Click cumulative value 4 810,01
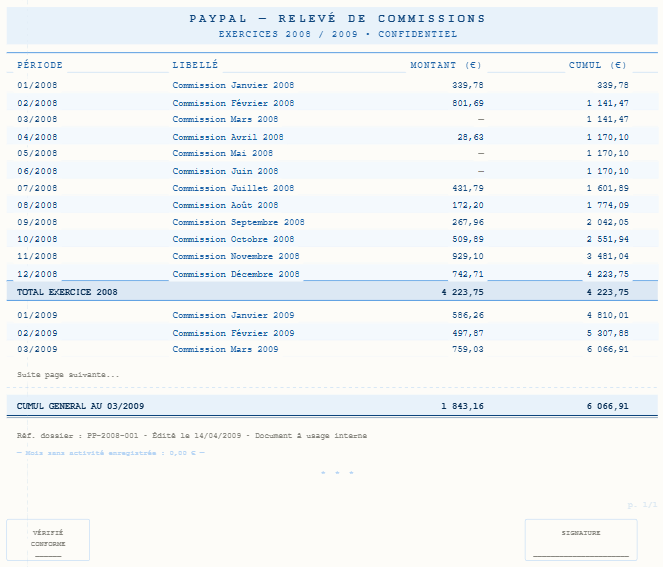 608,315
